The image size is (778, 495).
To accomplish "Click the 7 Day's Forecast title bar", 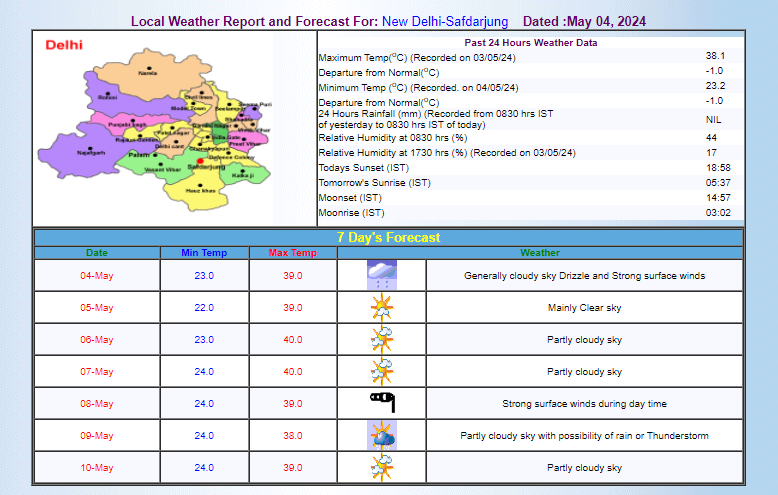I will 388,237.
